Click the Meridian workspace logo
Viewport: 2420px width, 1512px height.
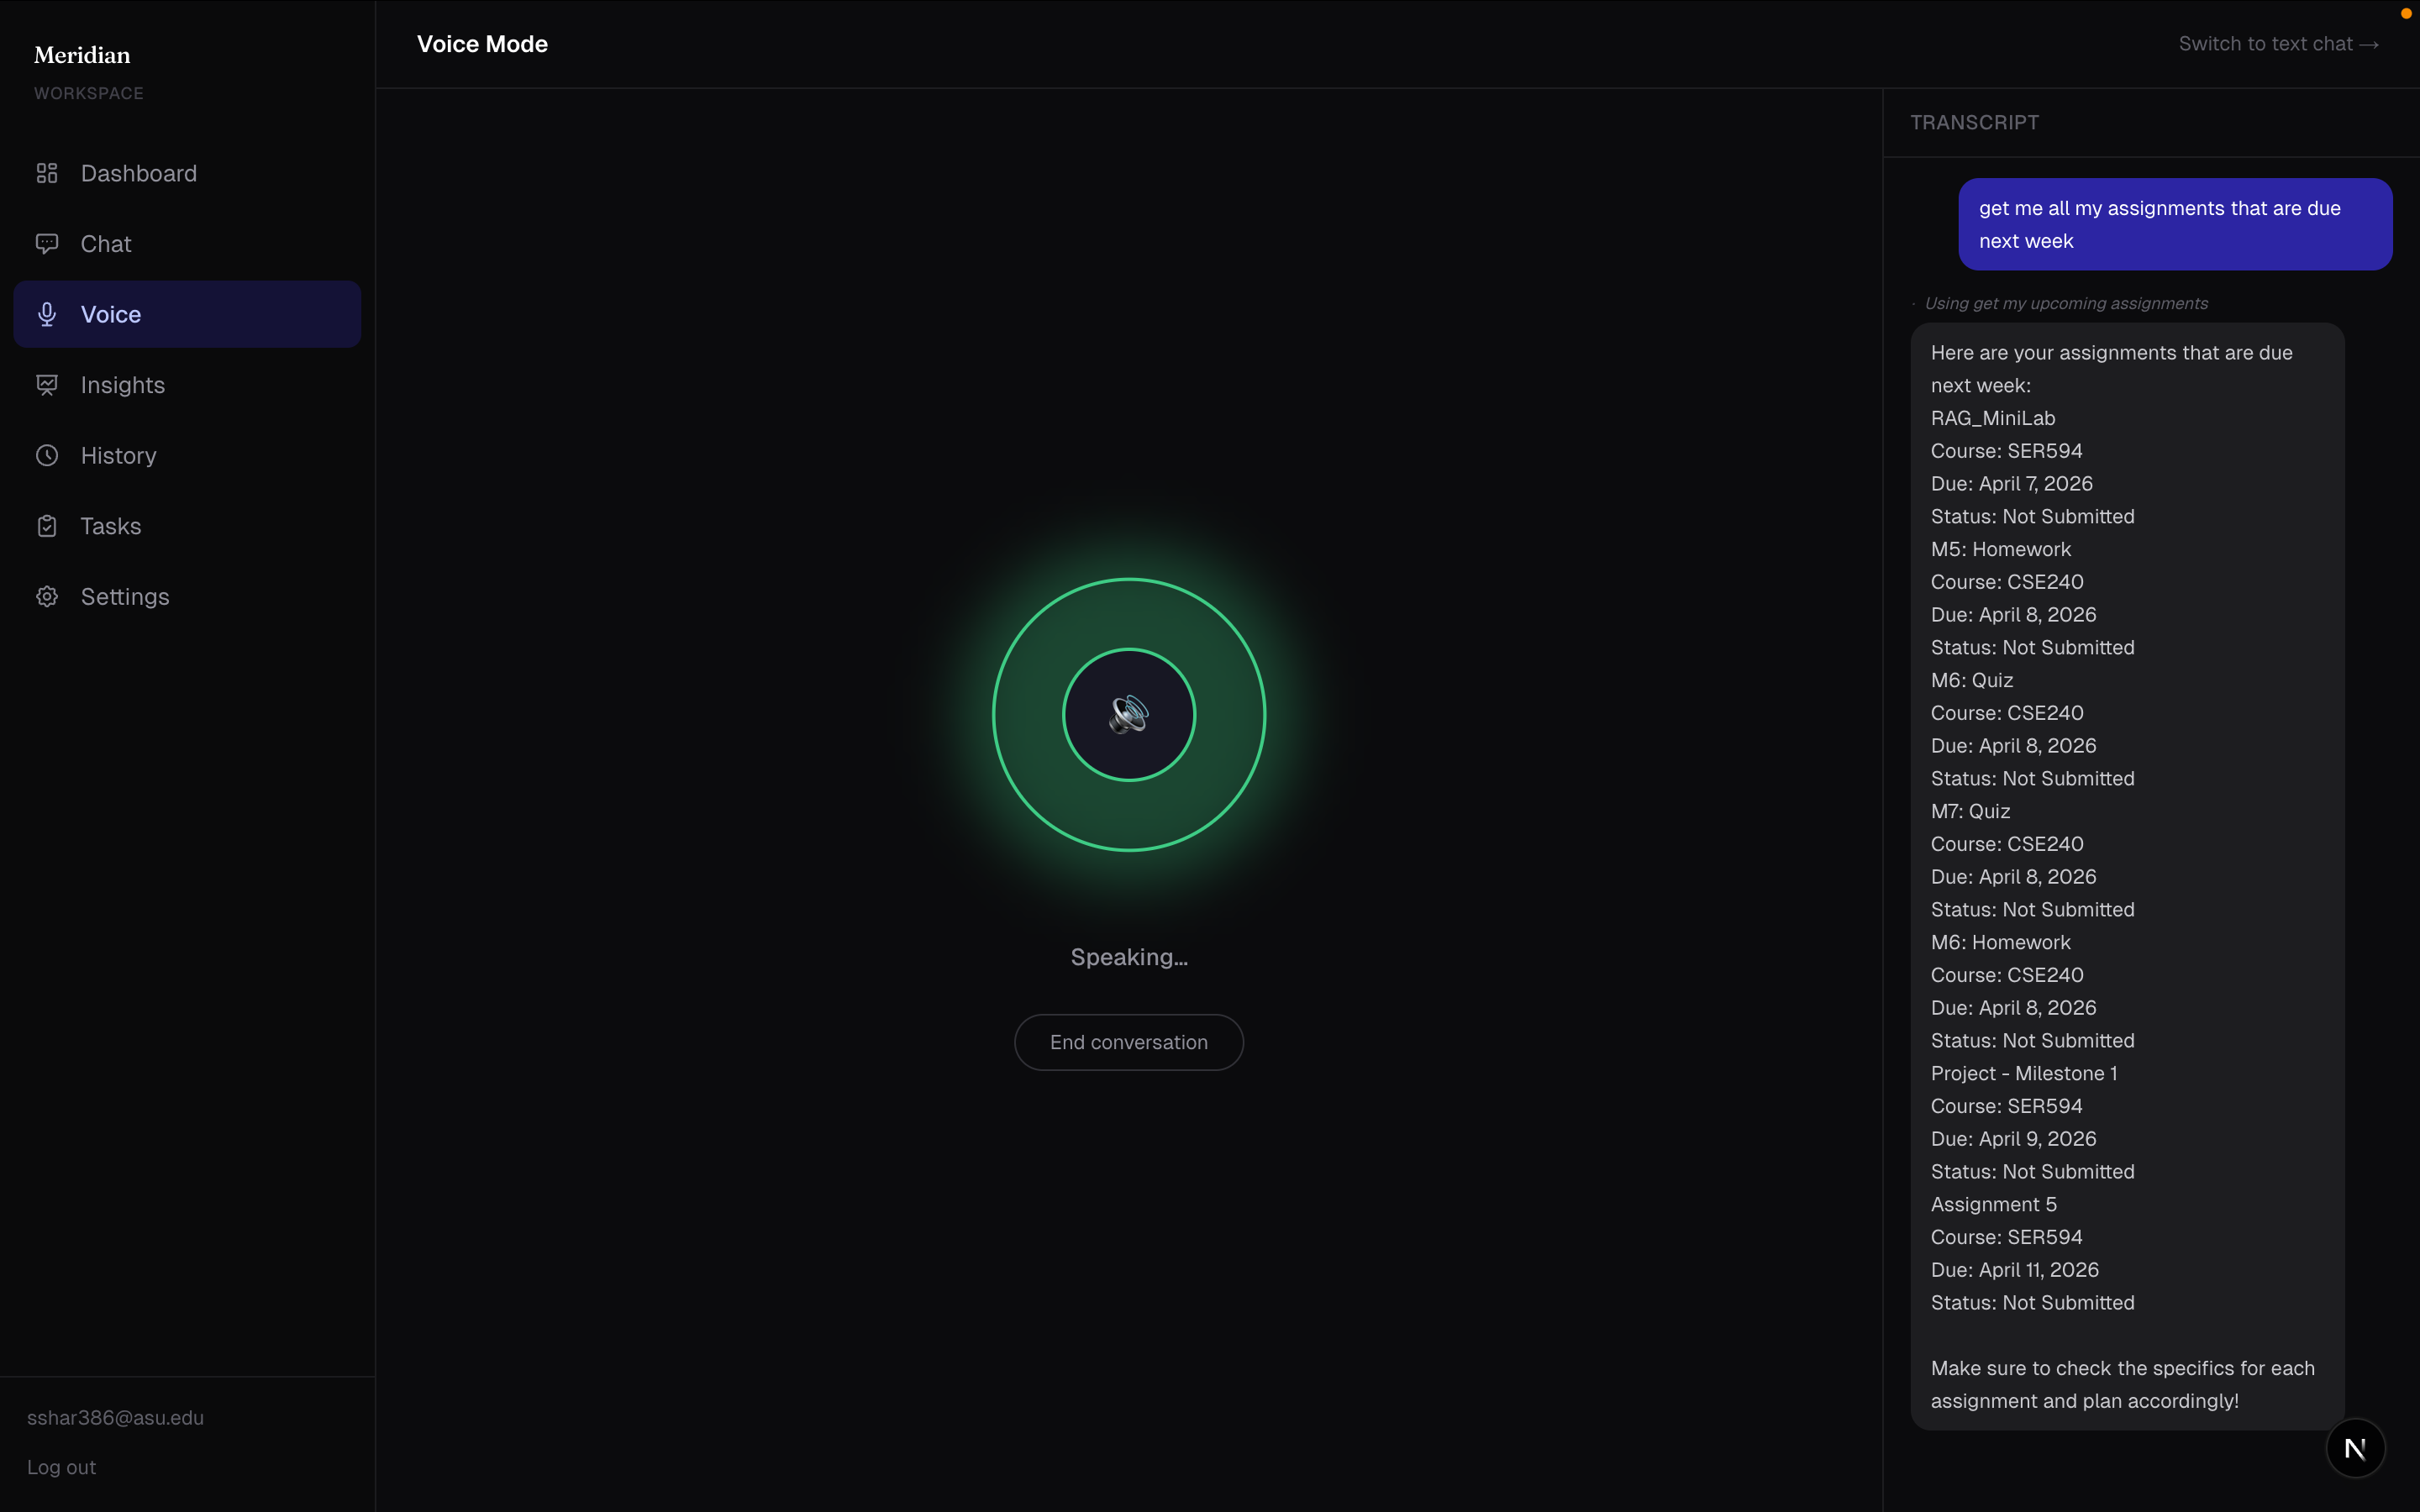point(82,55)
